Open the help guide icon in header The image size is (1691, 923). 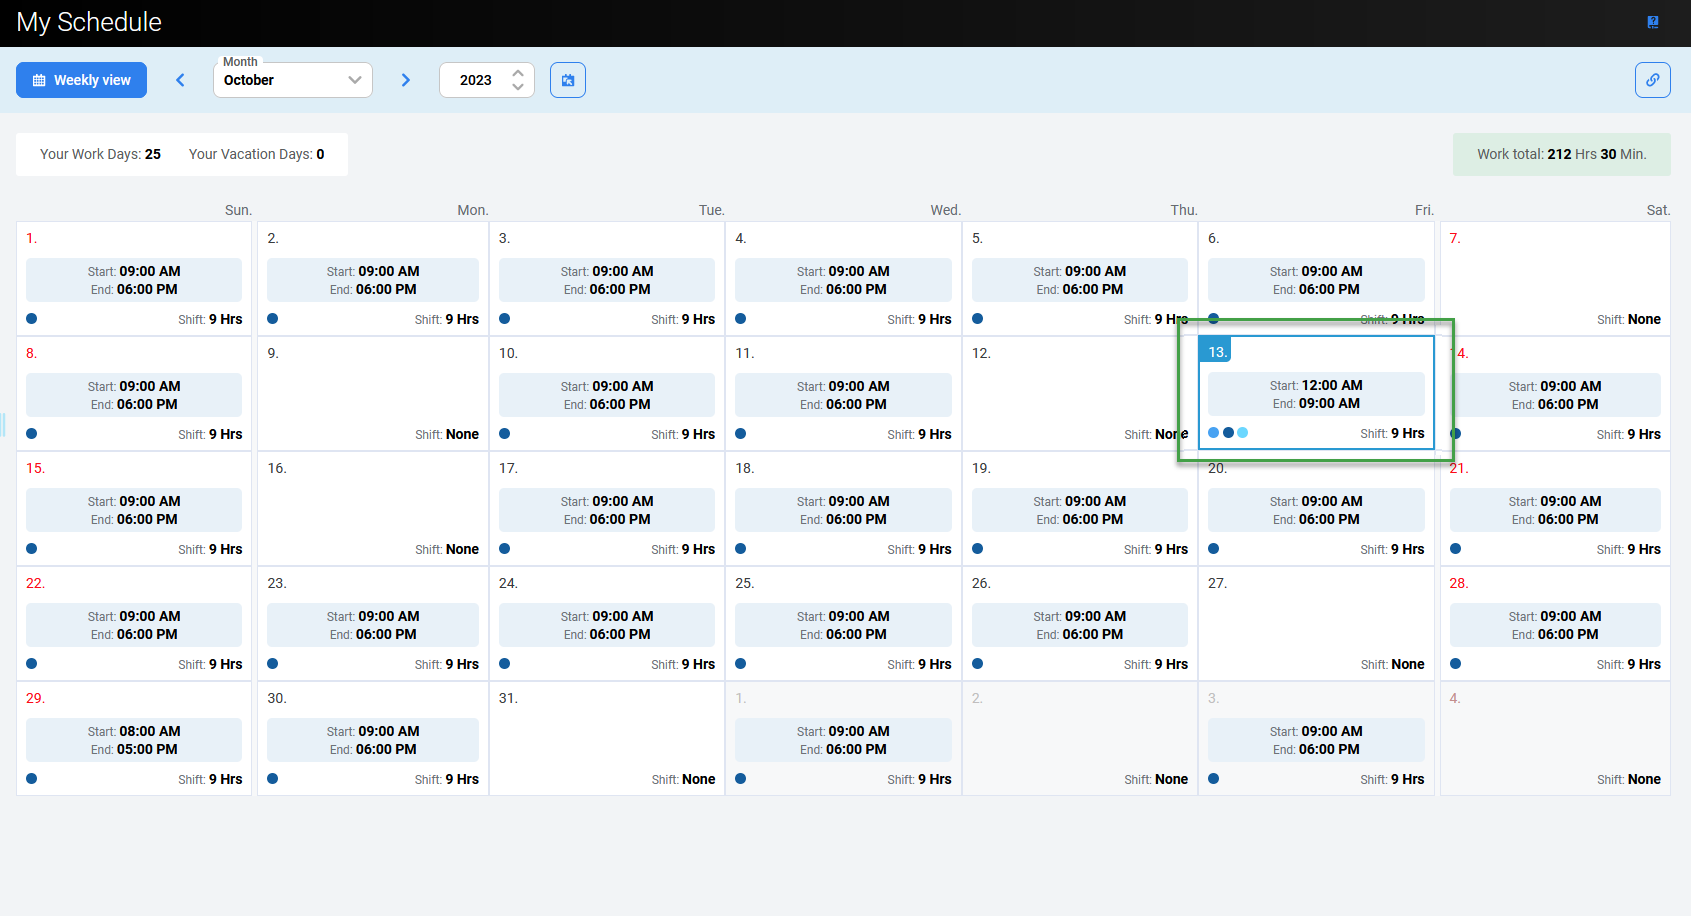point(1653,22)
